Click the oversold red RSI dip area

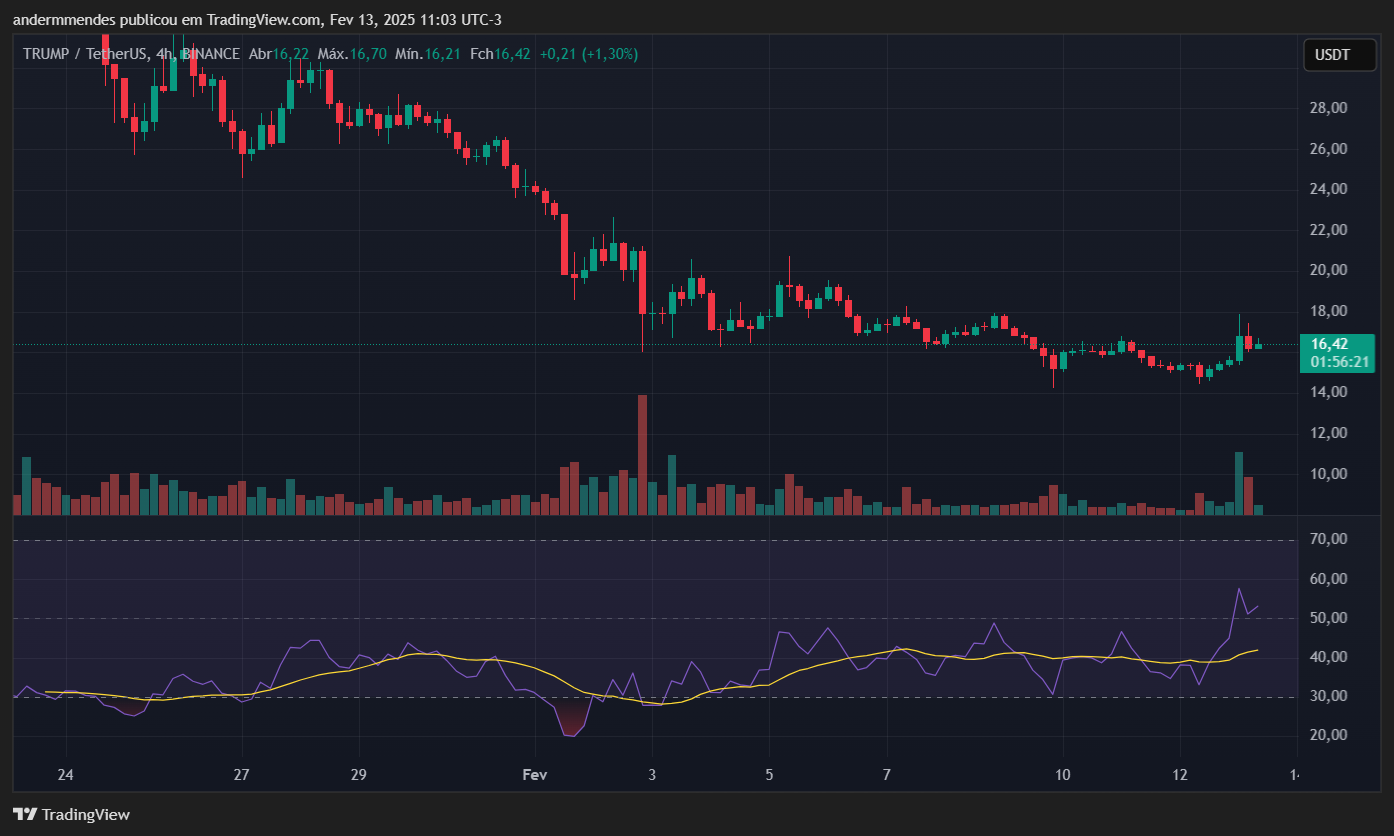pyautogui.click(x=572, y=718)
